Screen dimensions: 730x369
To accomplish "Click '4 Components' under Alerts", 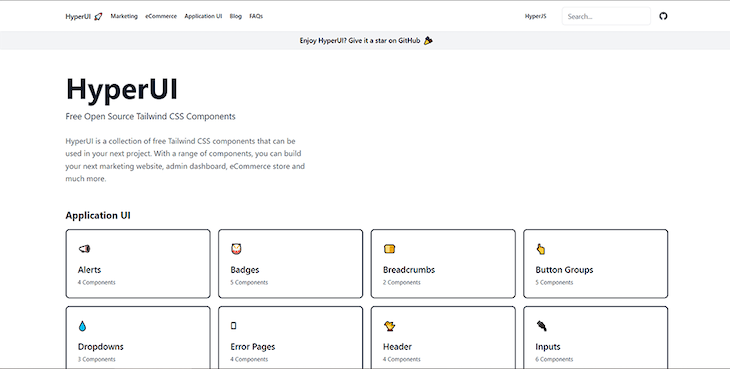I will pyautogui.click(x=96, y=282).
